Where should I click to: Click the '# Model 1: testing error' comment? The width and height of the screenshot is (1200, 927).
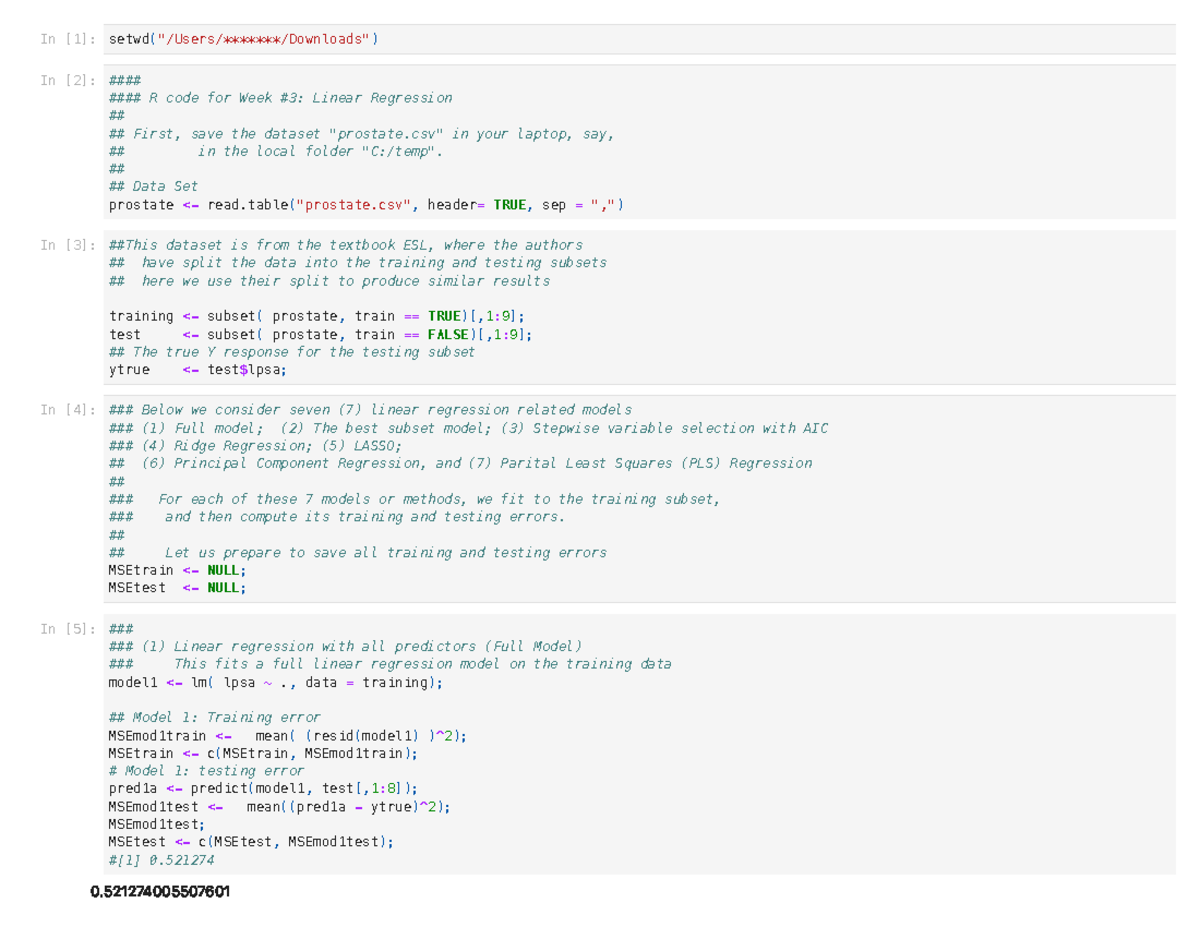coord(206,771)
